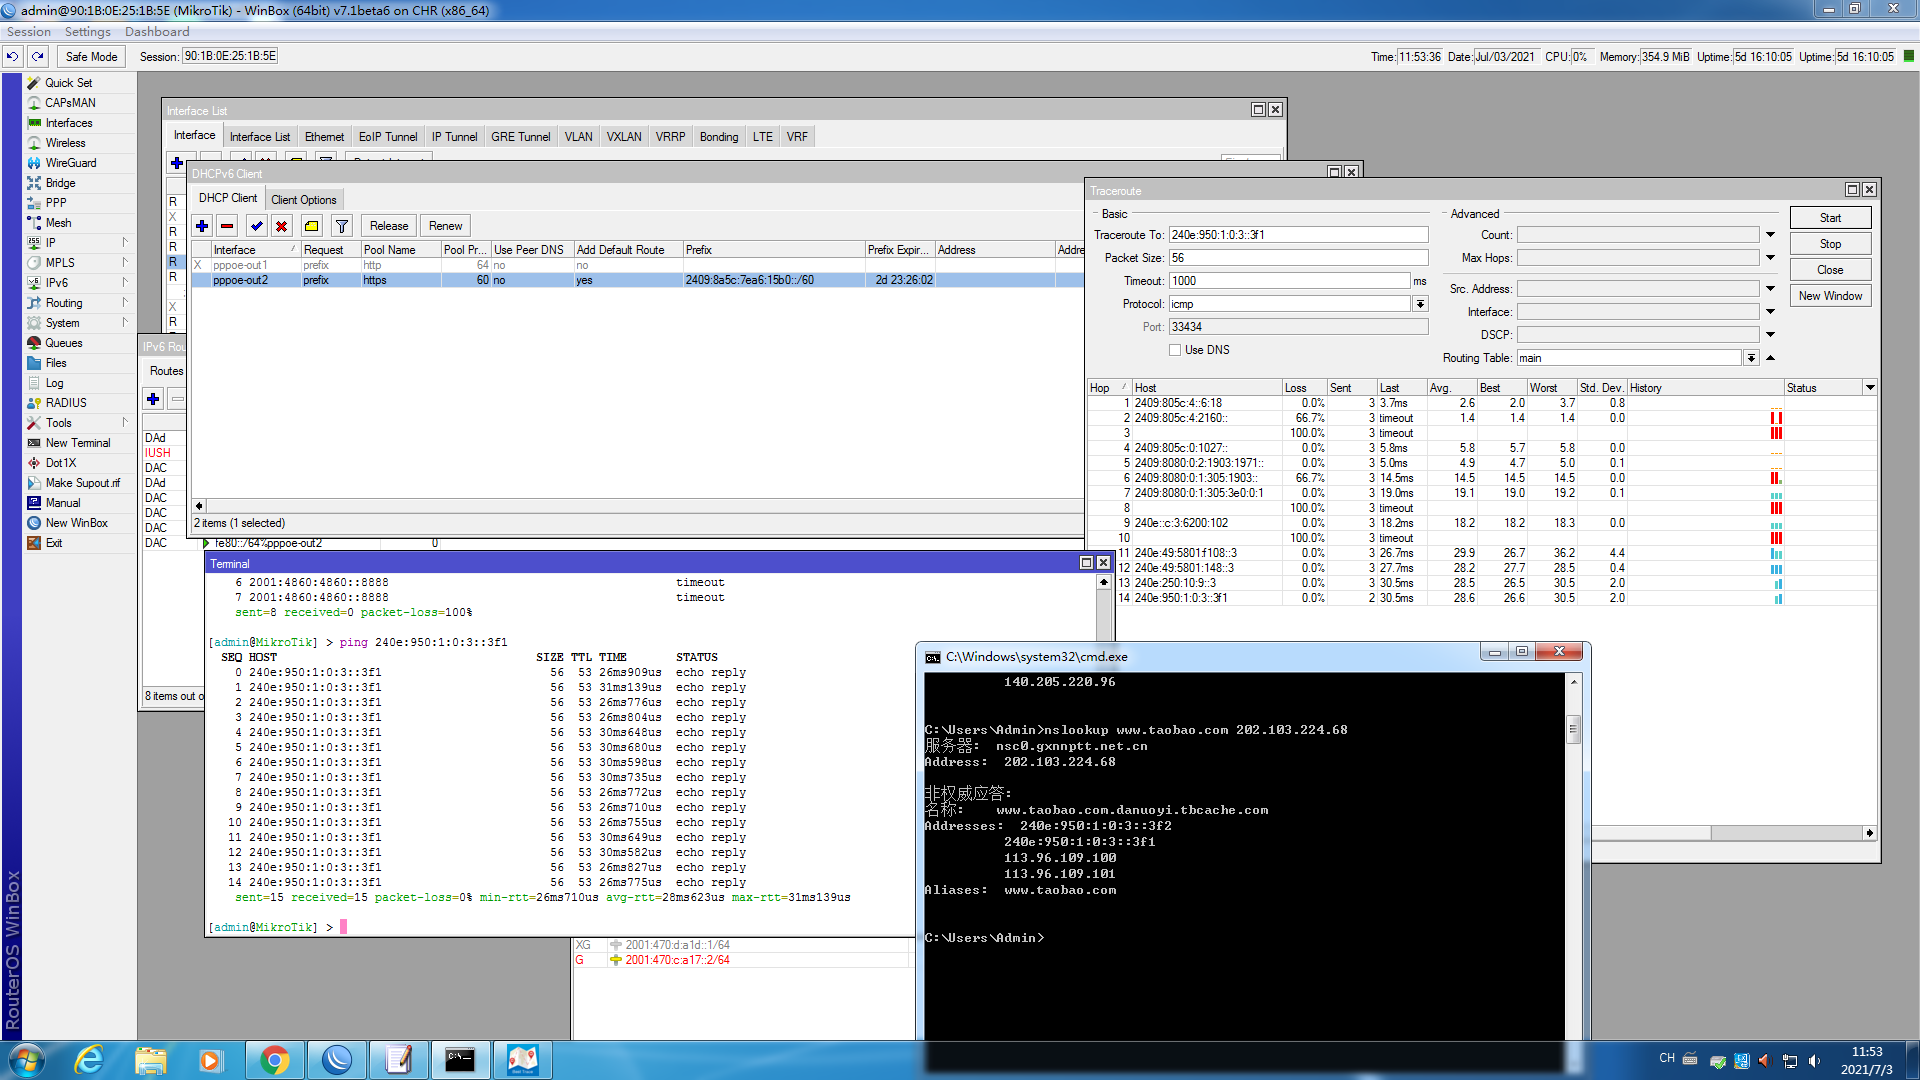Open the Protocol icmp dropdown
This screenshot has height=1080, width=1920.
point(1420,304)
